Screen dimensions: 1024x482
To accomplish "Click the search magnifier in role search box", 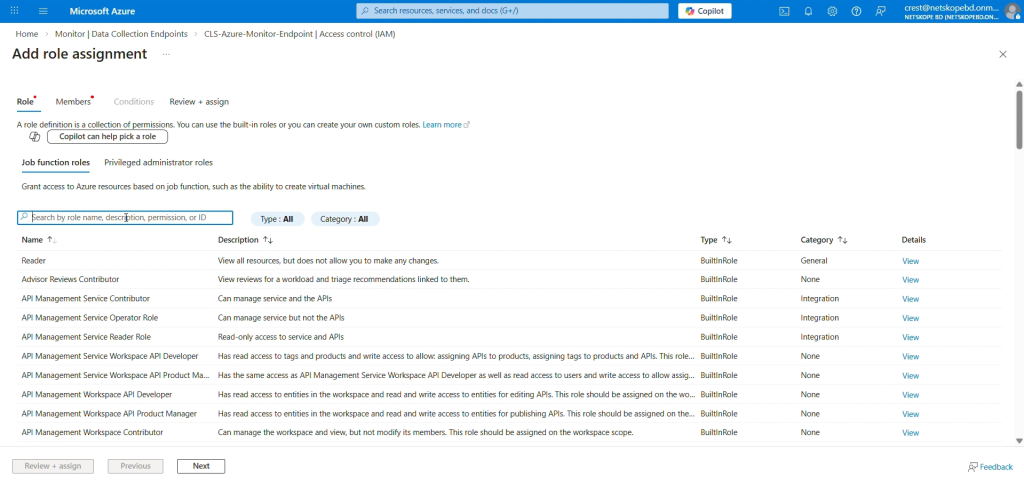I will [x=24, y=217].
